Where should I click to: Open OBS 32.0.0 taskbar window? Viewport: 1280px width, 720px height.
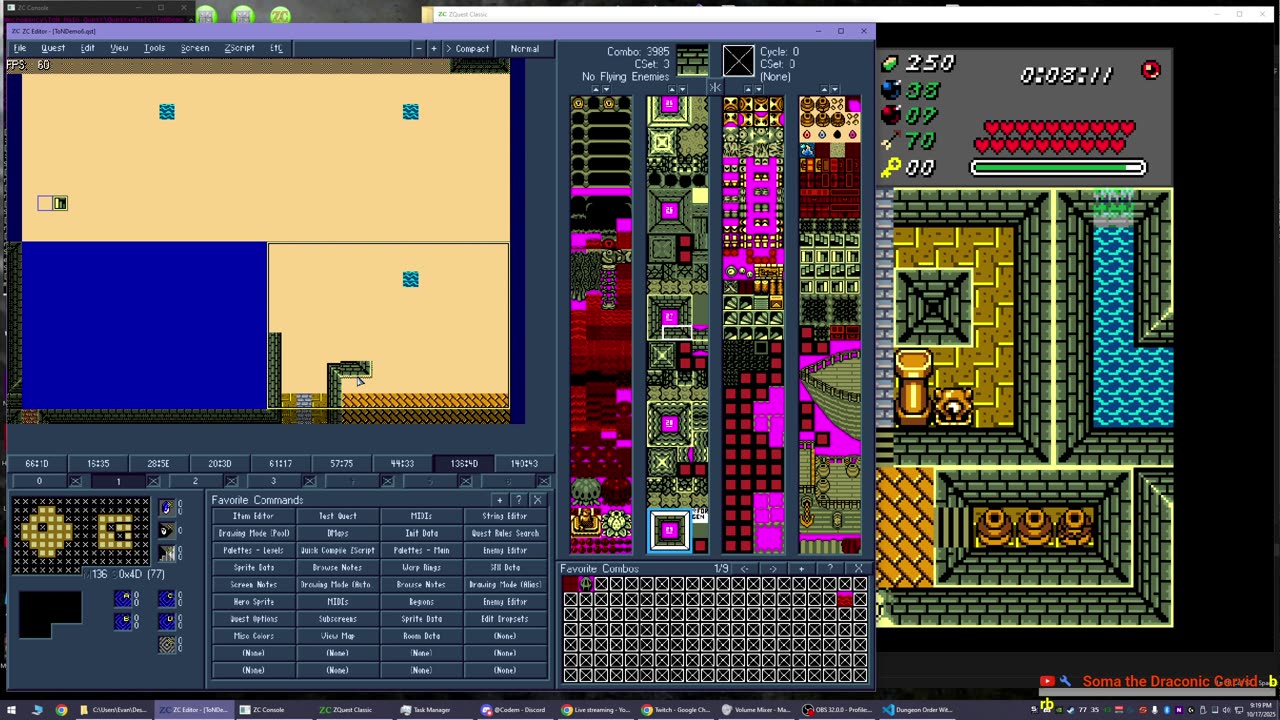pos(838,710)
